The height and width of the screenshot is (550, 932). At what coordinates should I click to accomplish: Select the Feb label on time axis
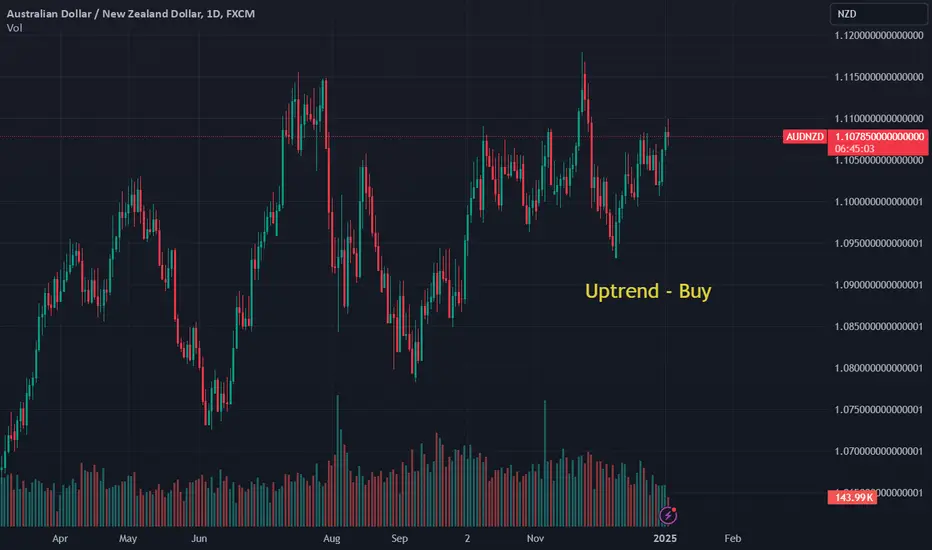coord(732,538)
